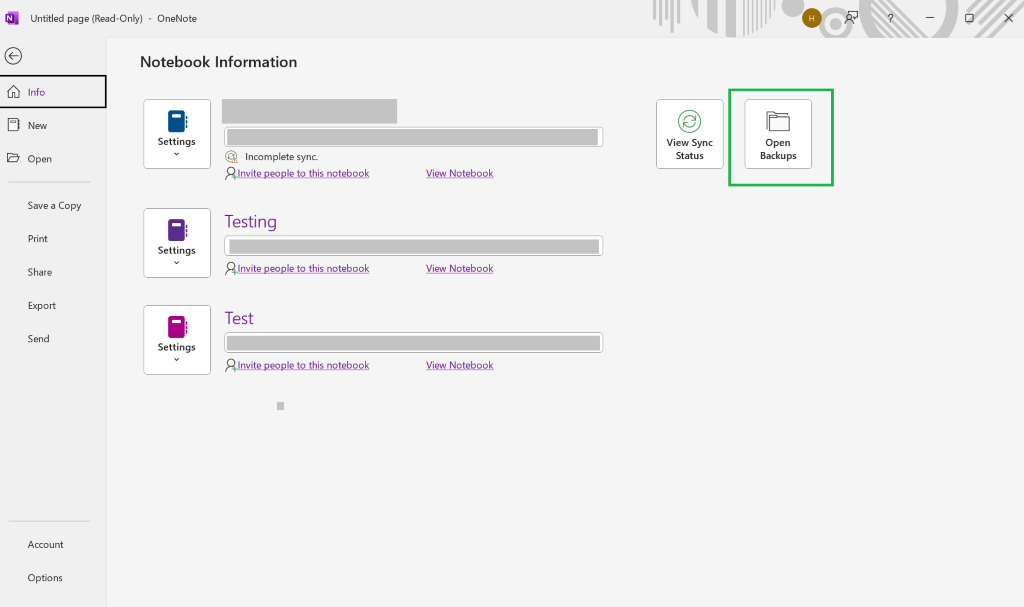Click the Open Backups folder icon
This screenshot has height=607, width=1024.
(x=778, y=122)
